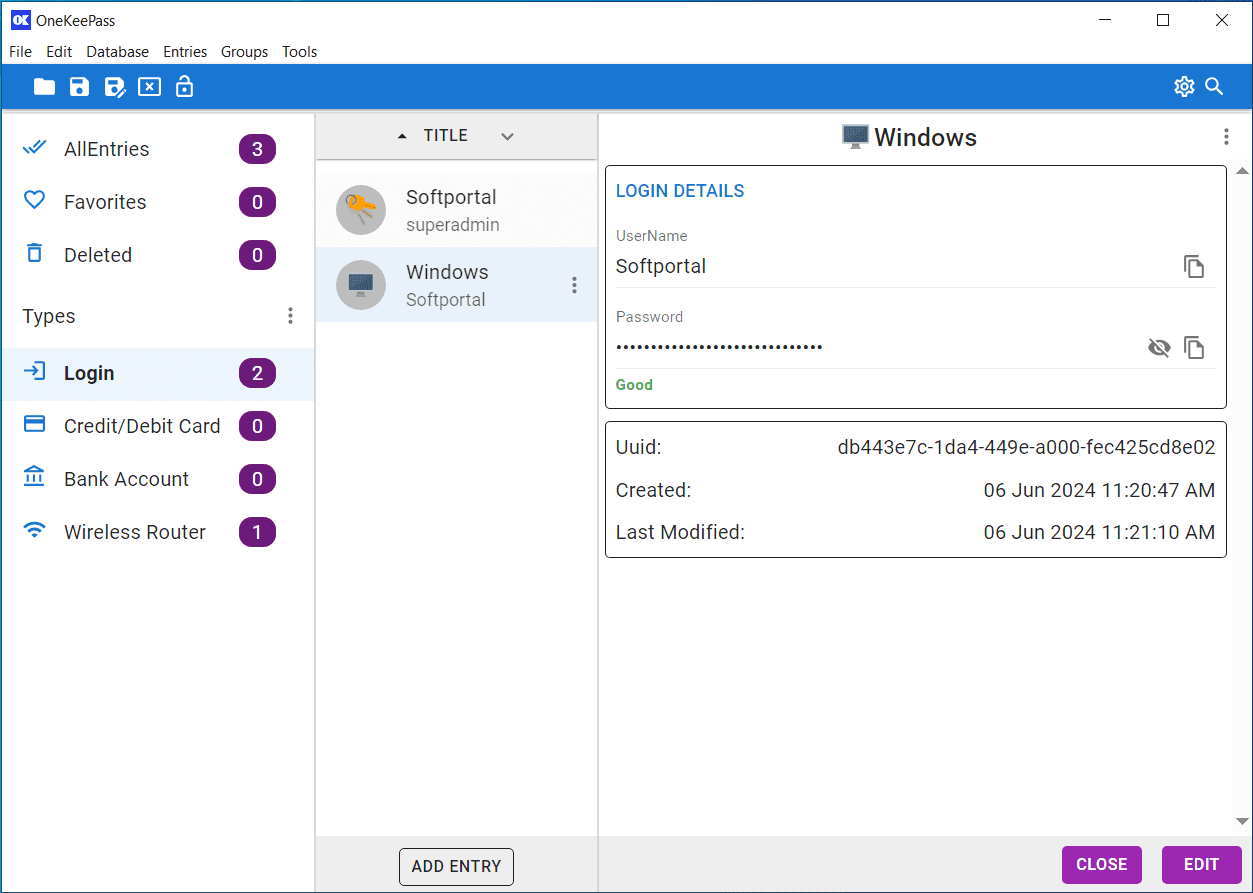Lock the database with padlock icon
1253x893 pixels.
click(184, 87)
